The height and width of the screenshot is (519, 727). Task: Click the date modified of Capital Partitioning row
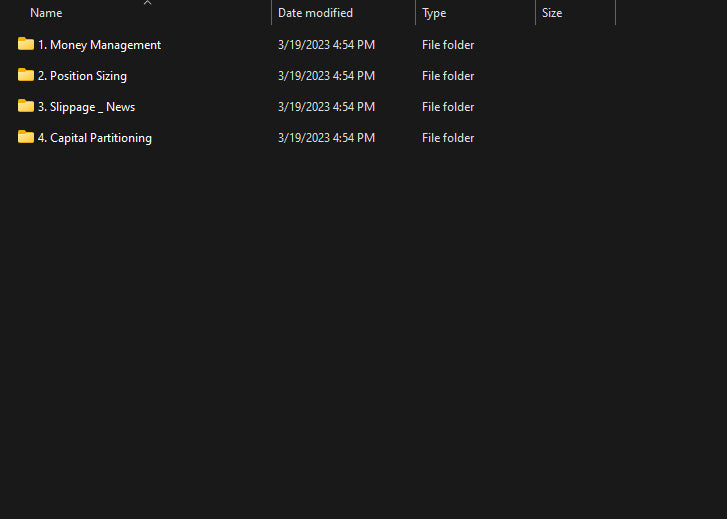tap(326, 138)
